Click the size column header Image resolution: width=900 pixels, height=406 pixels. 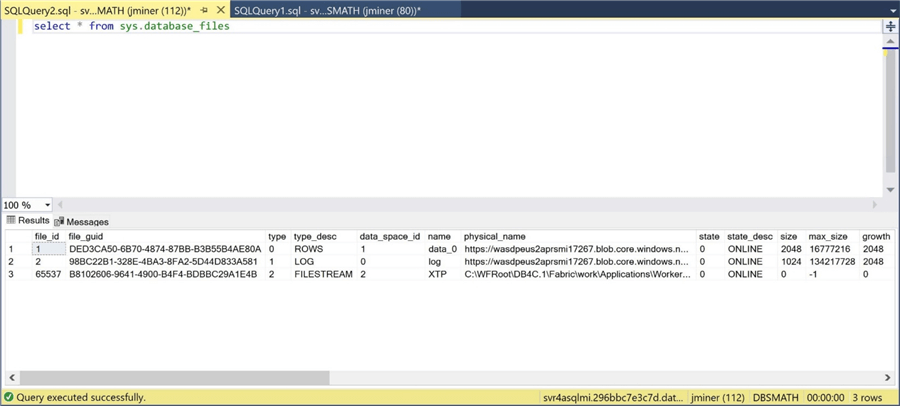pyautogui.click(x=792, y=236)
